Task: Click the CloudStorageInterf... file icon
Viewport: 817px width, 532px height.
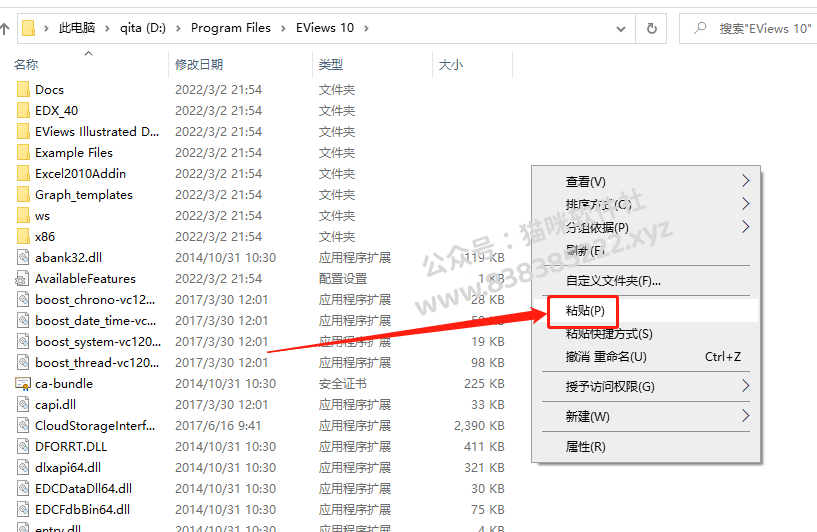Action: pos(23,426)
